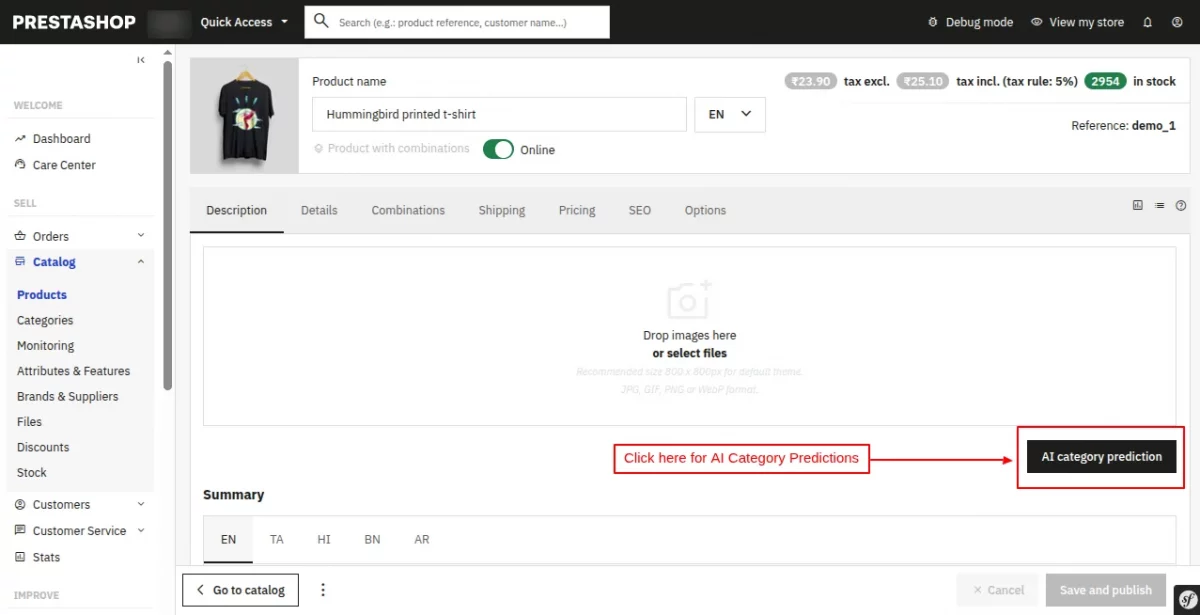1200x615 pixels.
Task: Click the profile account icon in header
Action: click(1178, 21)
